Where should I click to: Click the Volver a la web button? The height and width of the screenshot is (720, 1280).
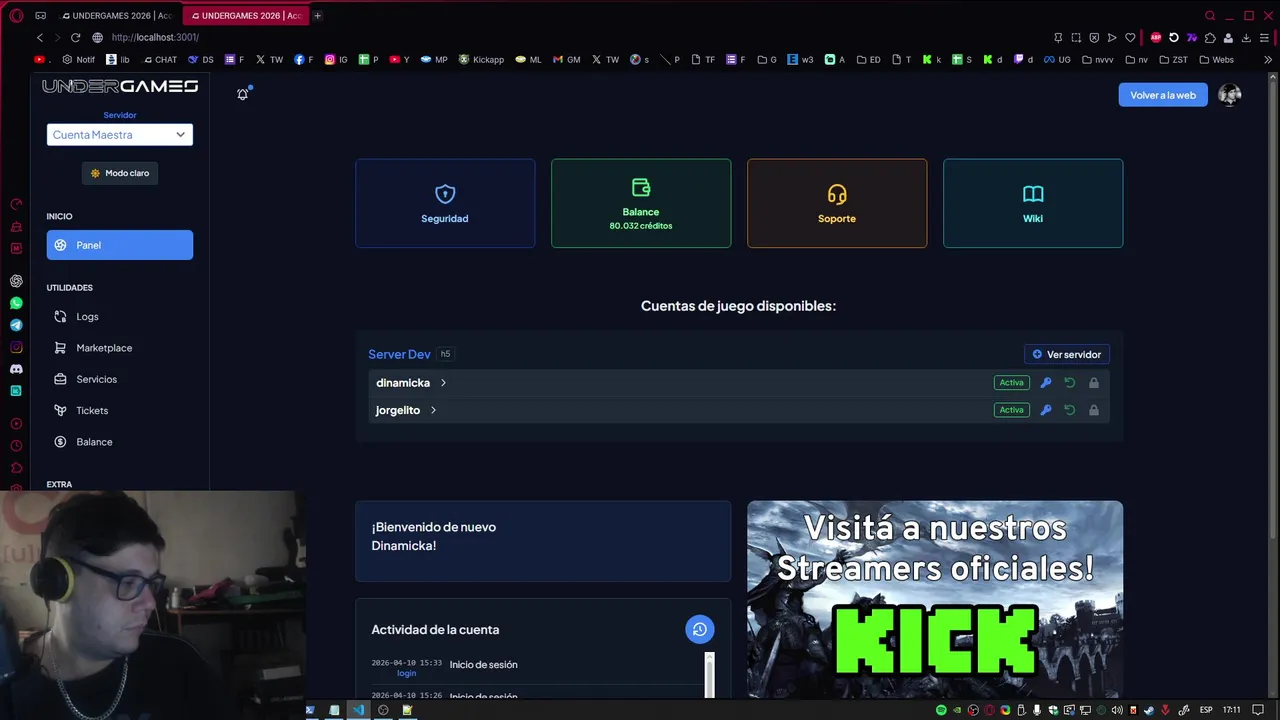pyautogui.click(x=1163, y=95)
